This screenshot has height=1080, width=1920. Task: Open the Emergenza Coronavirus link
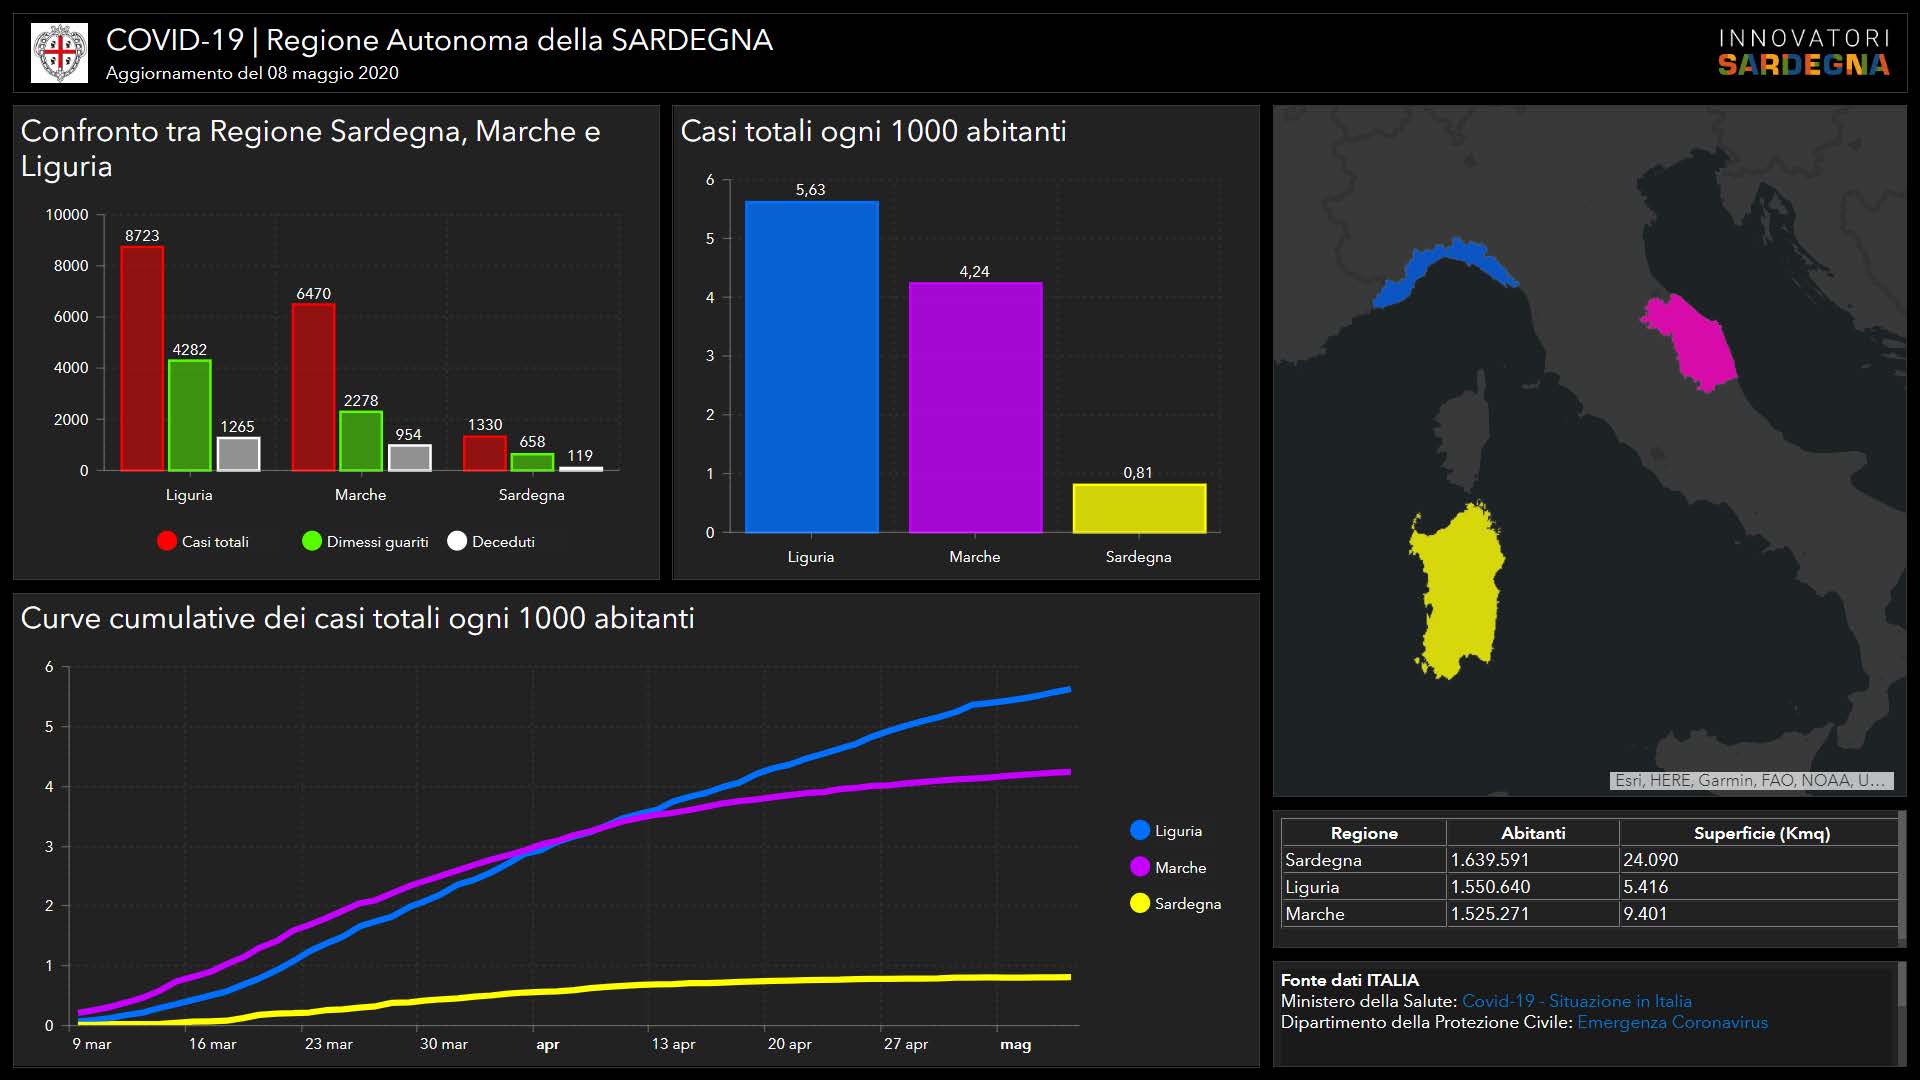click(1672, 1022)
